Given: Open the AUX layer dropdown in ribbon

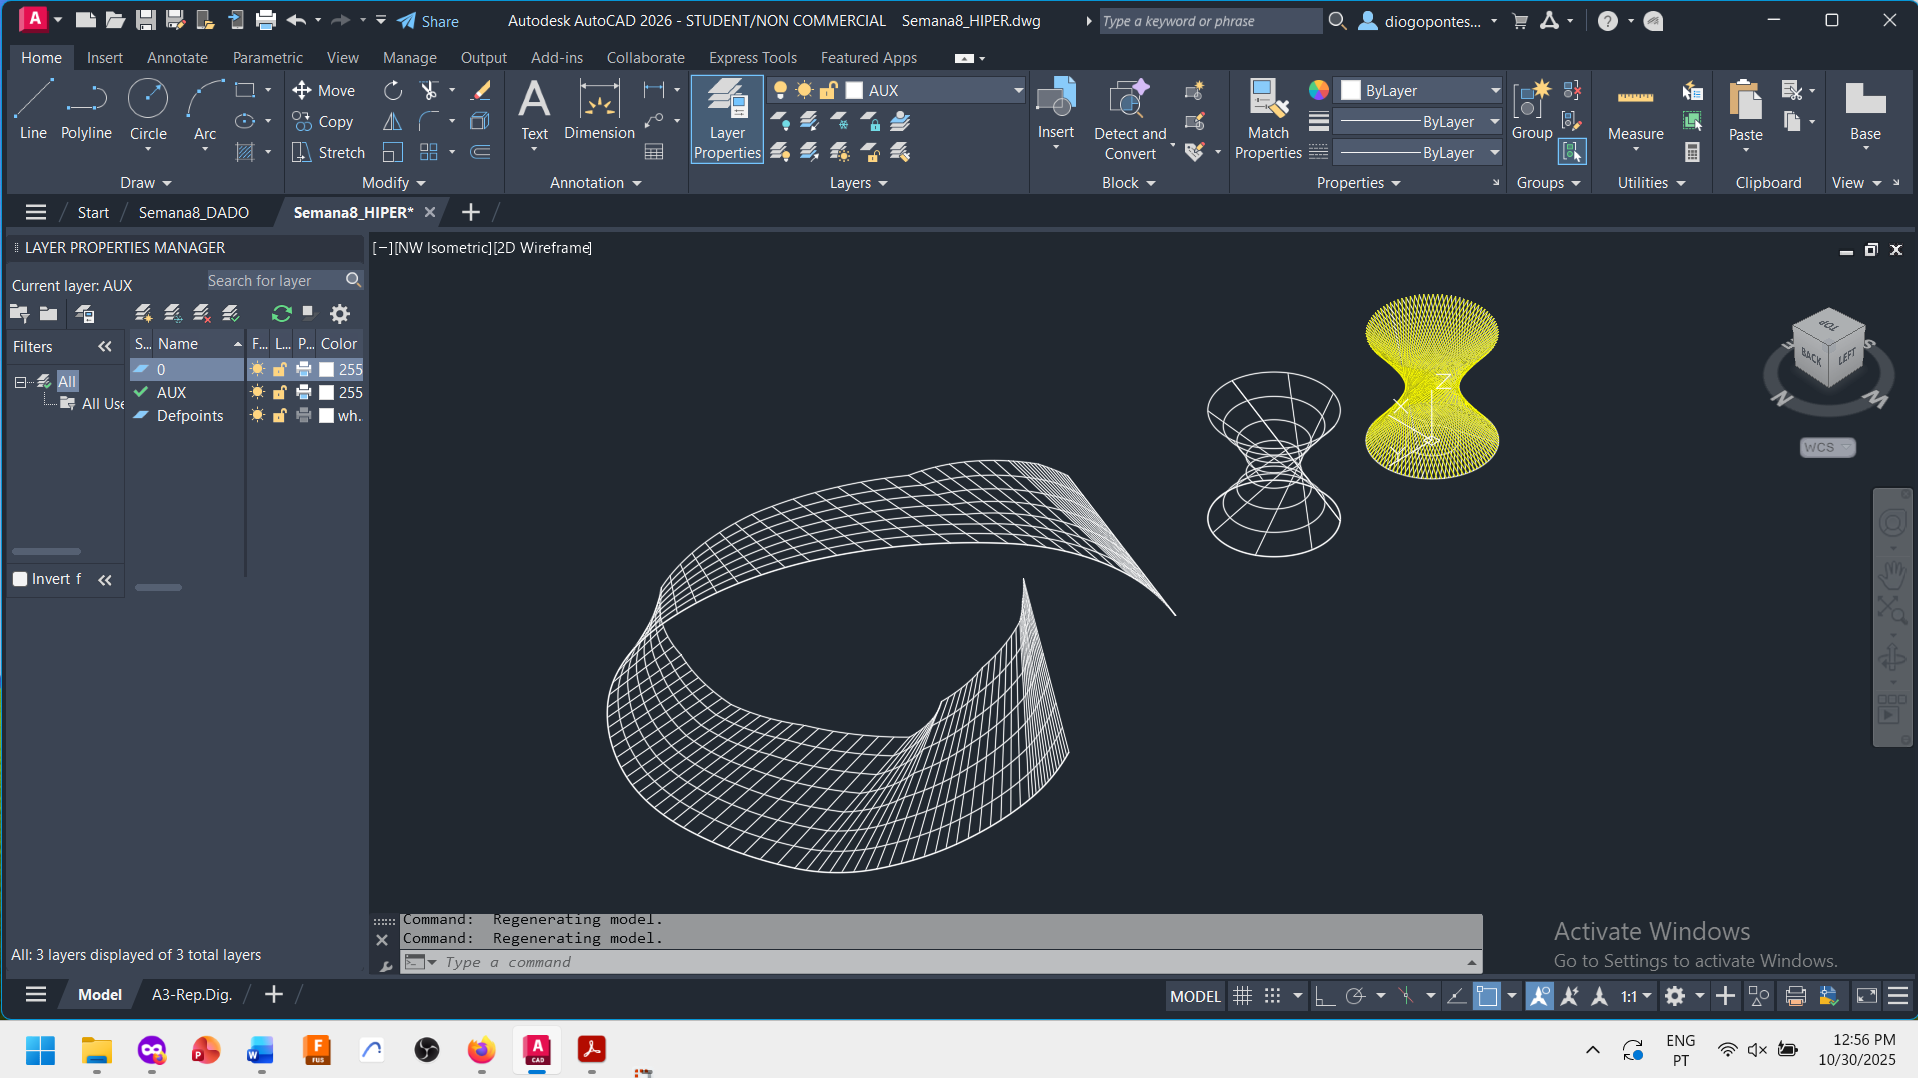Looking at the screenshot, I should (1018, 90).
